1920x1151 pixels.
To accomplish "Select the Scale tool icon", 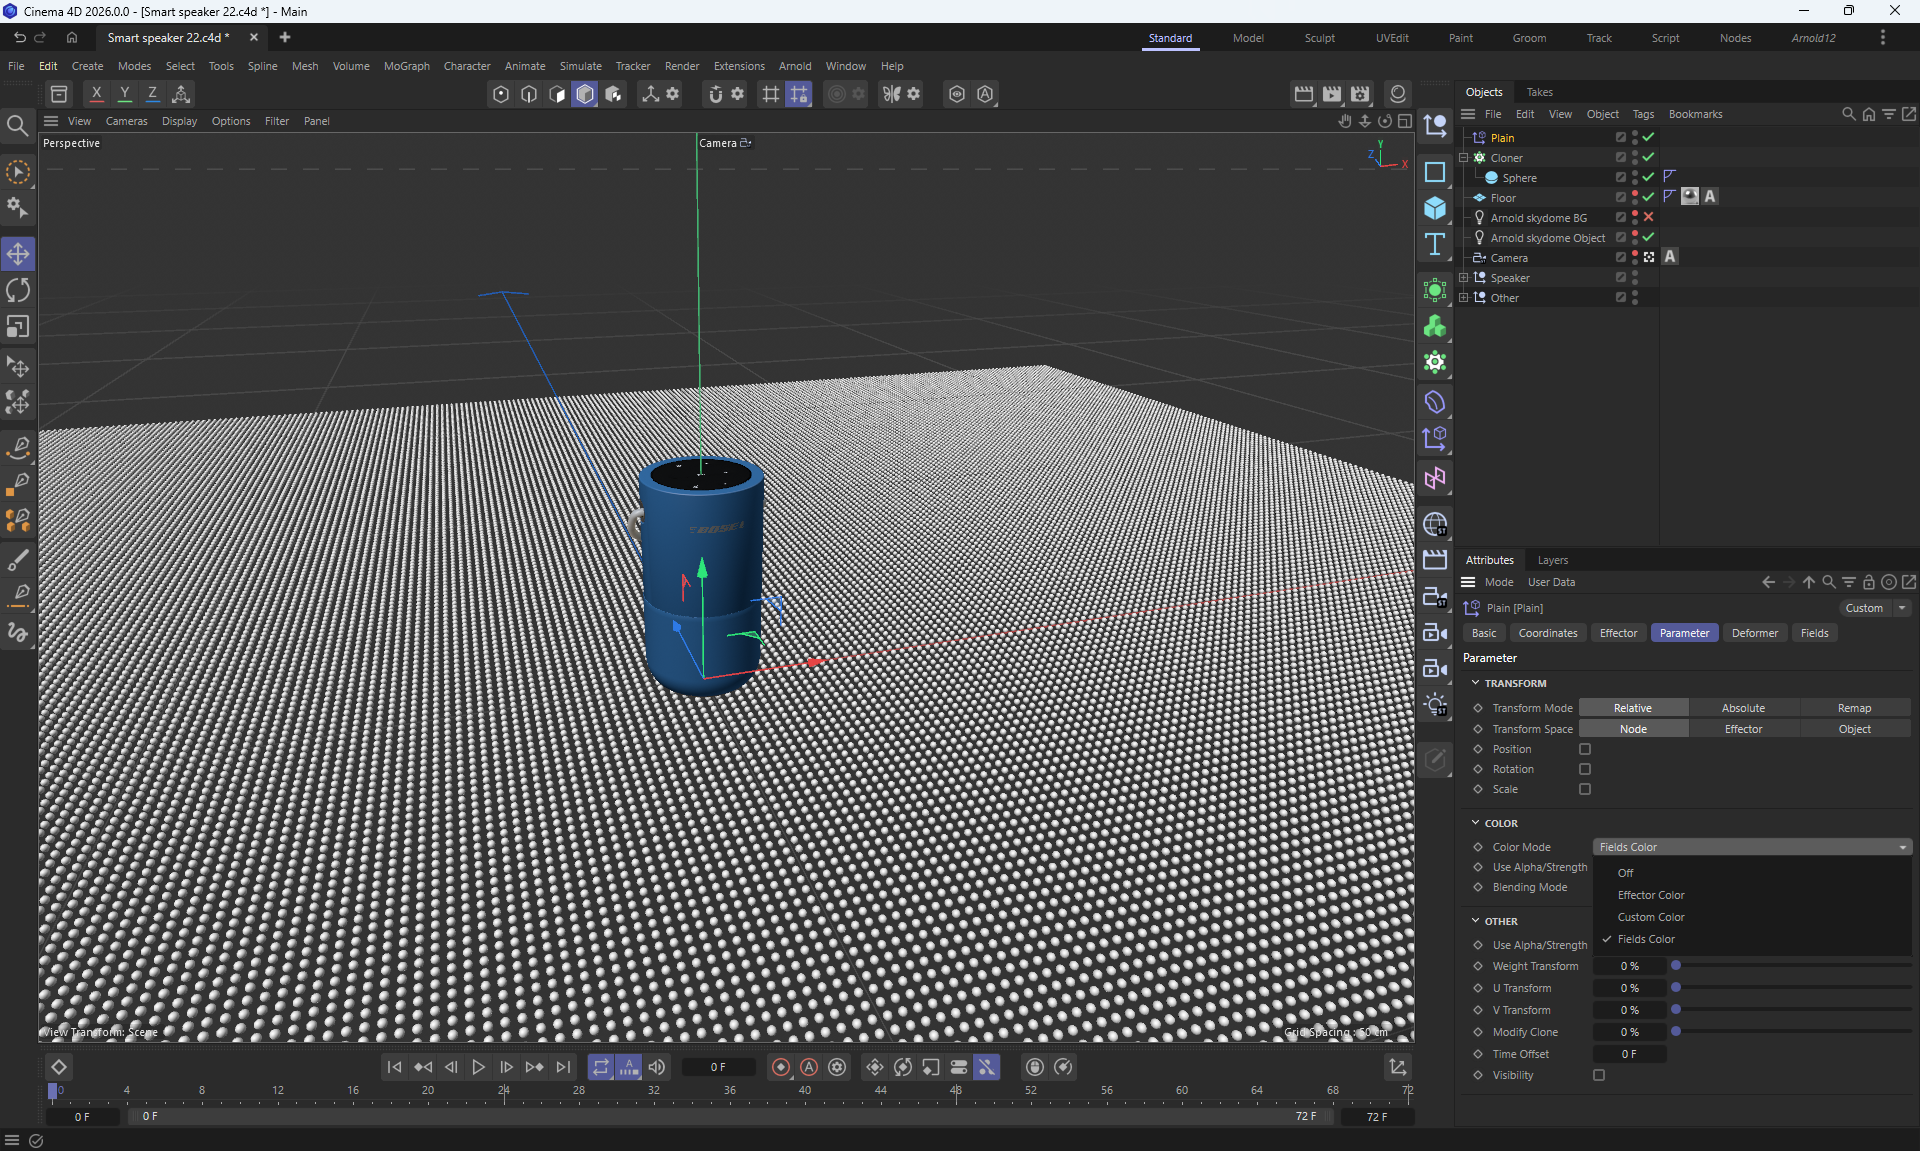I will (18, 327).
